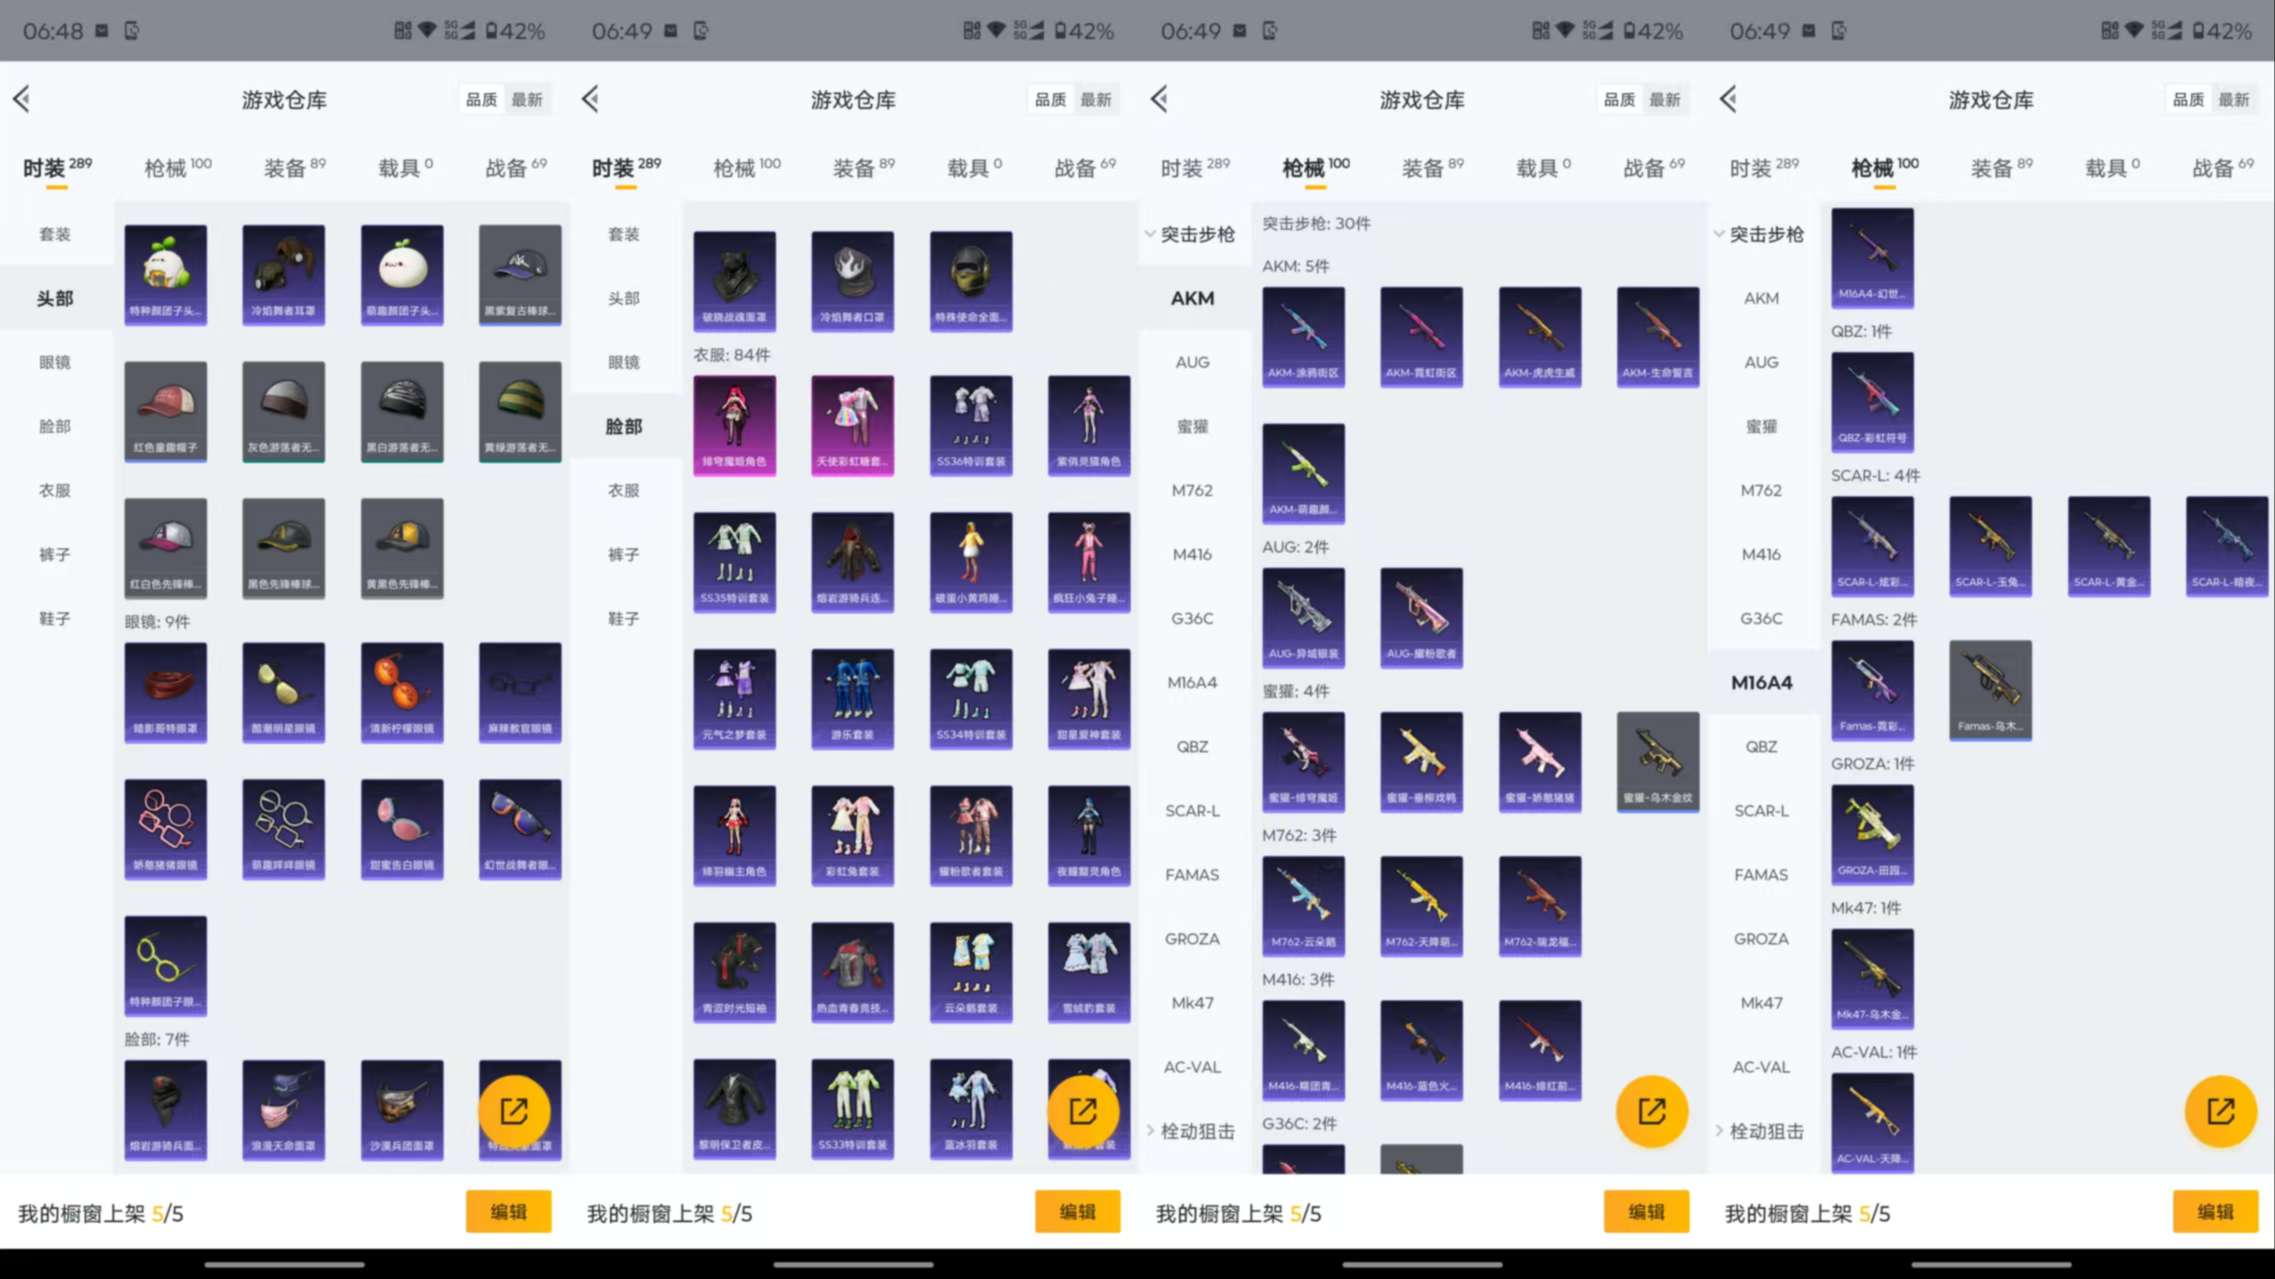The width and height of the screenshot is (2275, 1279).
Task: Select the GROZA weapon category
Action: click(1193, 938)
